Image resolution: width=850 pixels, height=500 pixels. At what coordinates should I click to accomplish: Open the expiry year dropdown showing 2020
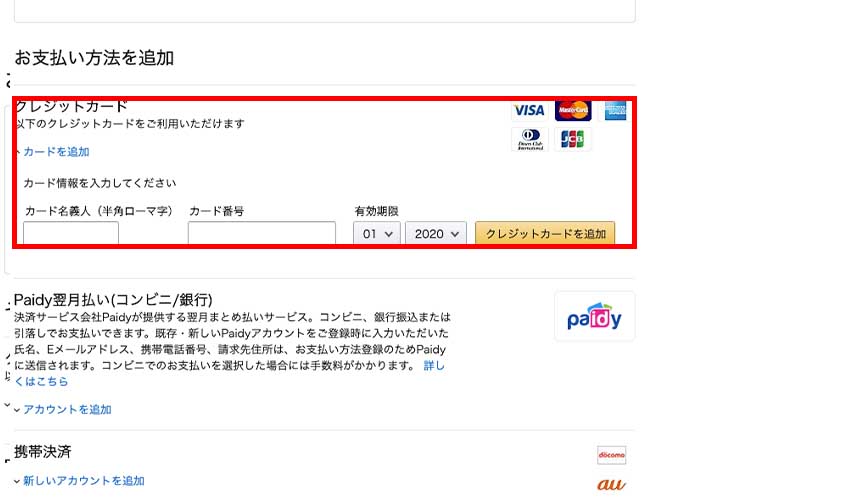(x=436, y=234)
